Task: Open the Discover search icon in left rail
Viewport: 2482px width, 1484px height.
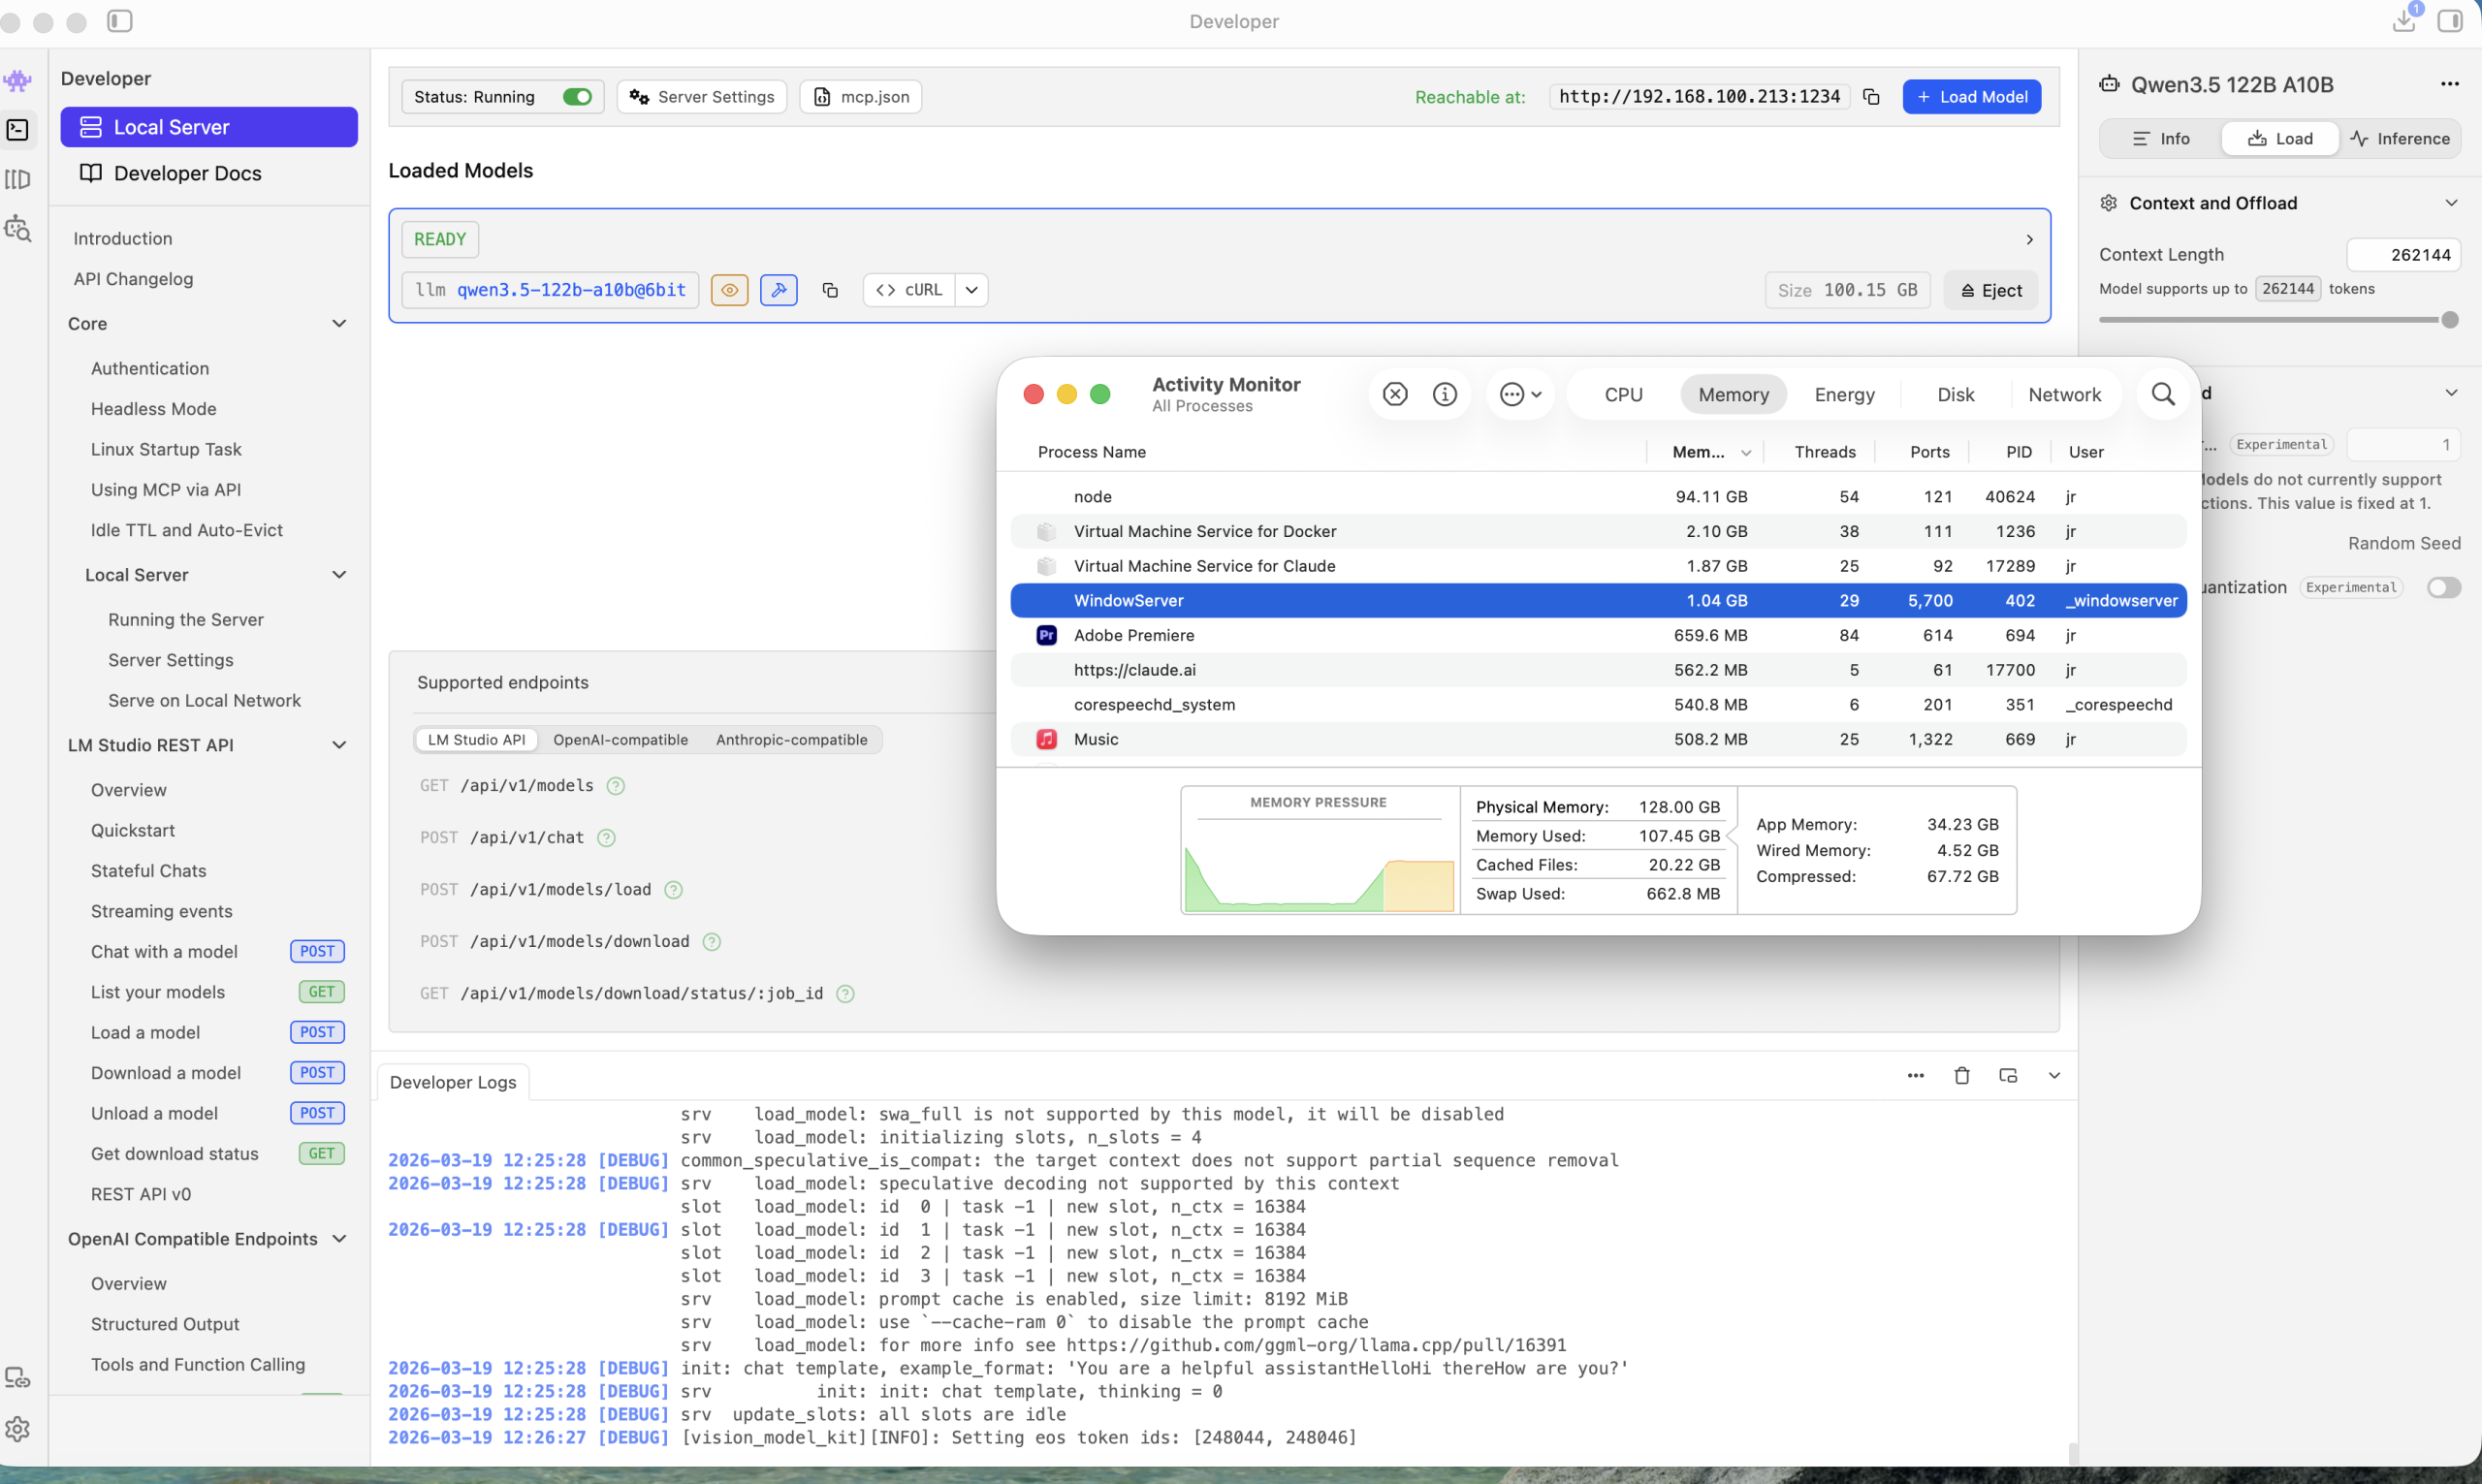Action: tap(18, 229)
